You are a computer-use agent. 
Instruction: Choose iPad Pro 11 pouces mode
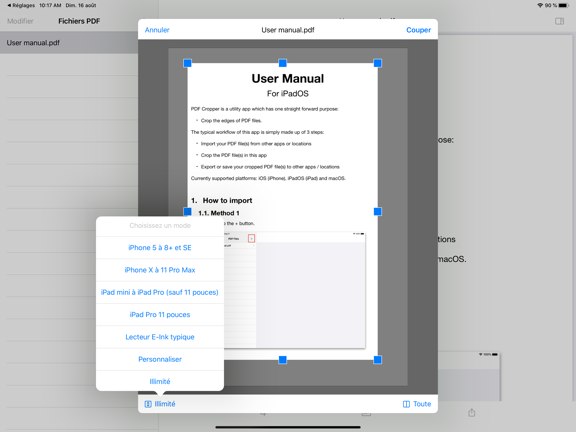(x=160, y=315)
